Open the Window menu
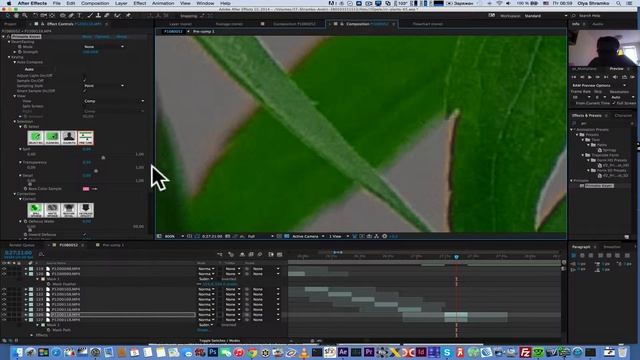 205,3
